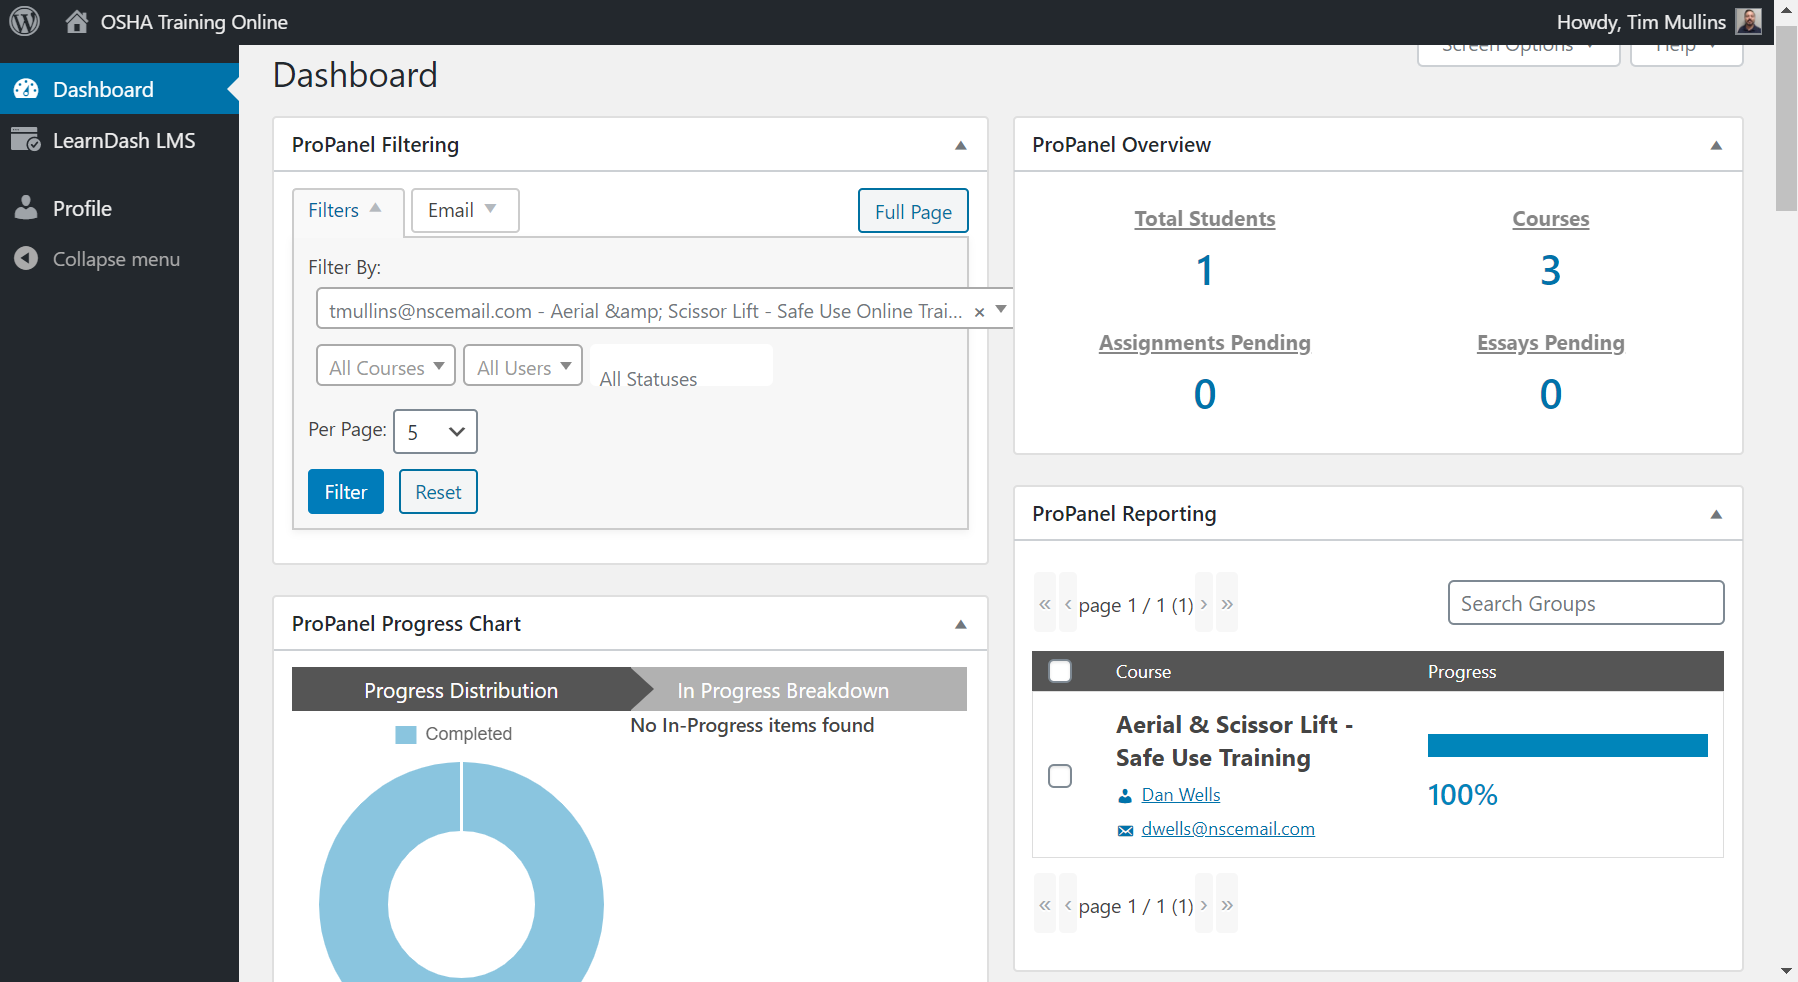
Task: Switch to the Email tab
Action: click(x=465, y=210)
